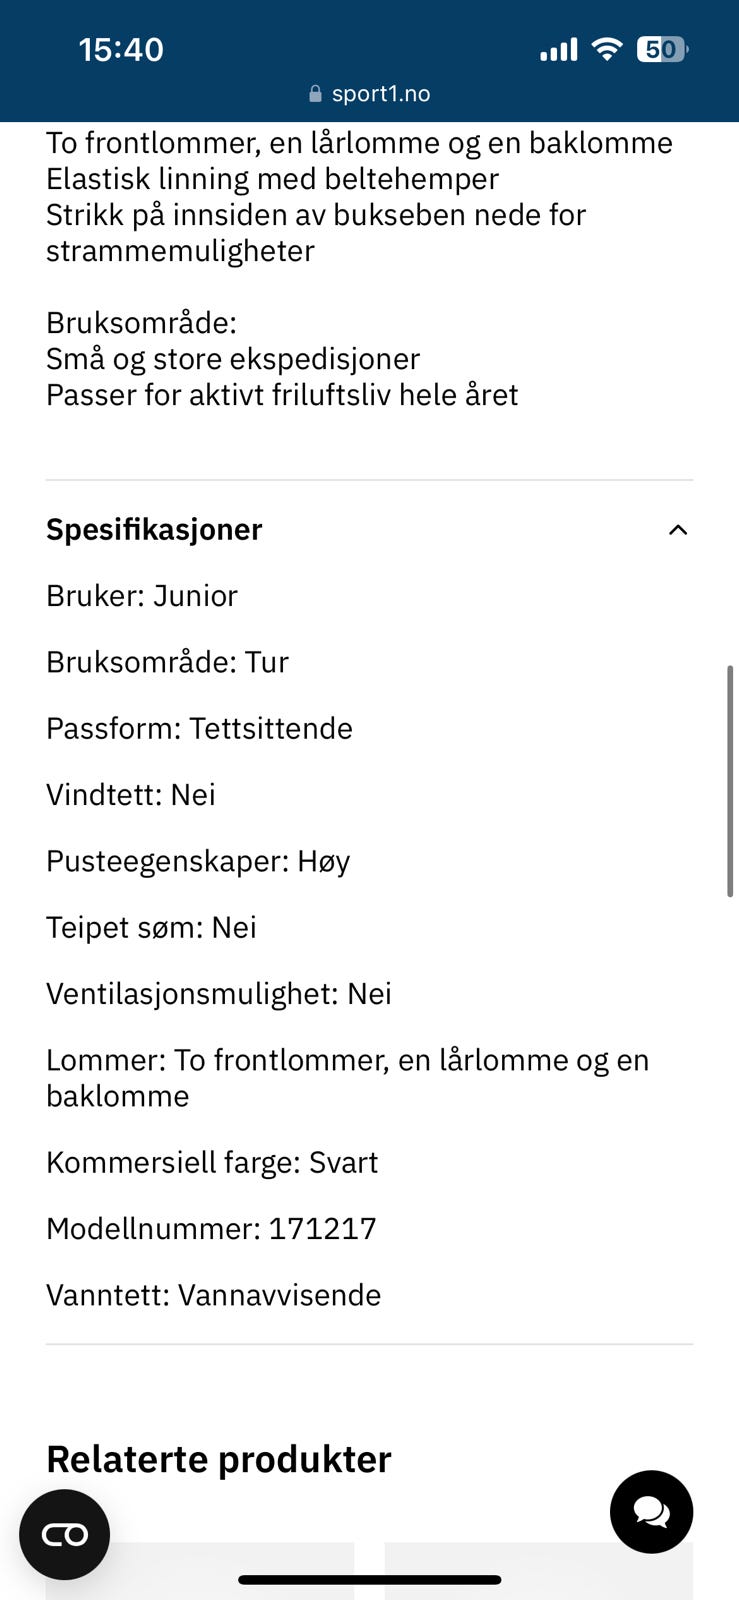The height and width of the screenshot is (1600, 739).
Task: Tap the Wi-Fi icon in status bar
Action: (x=606, y=49)
